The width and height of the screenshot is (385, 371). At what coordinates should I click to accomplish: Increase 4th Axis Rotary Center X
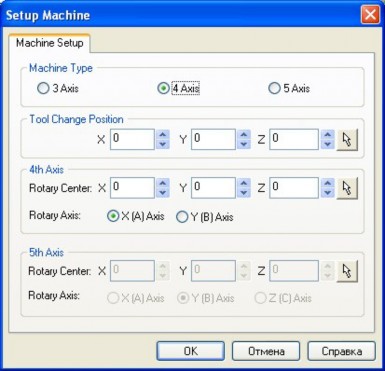163,183
